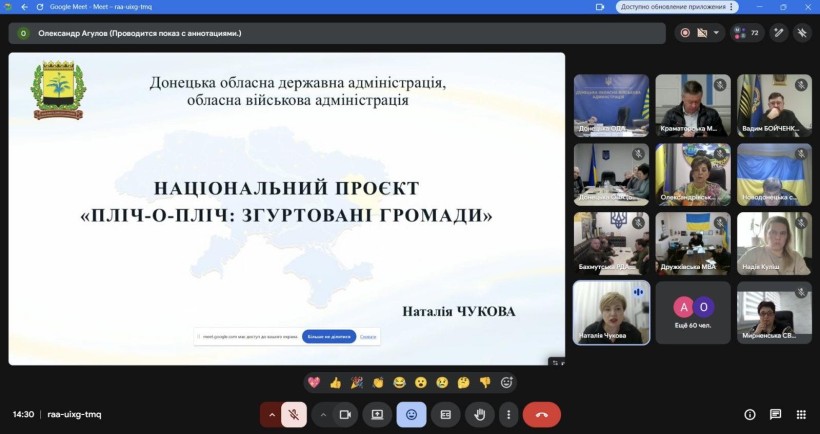Viewport: 820px width, 434px height.
Task: Toggle the crossed-out captions/camera icon in top bar
Action: click(702, 33)
